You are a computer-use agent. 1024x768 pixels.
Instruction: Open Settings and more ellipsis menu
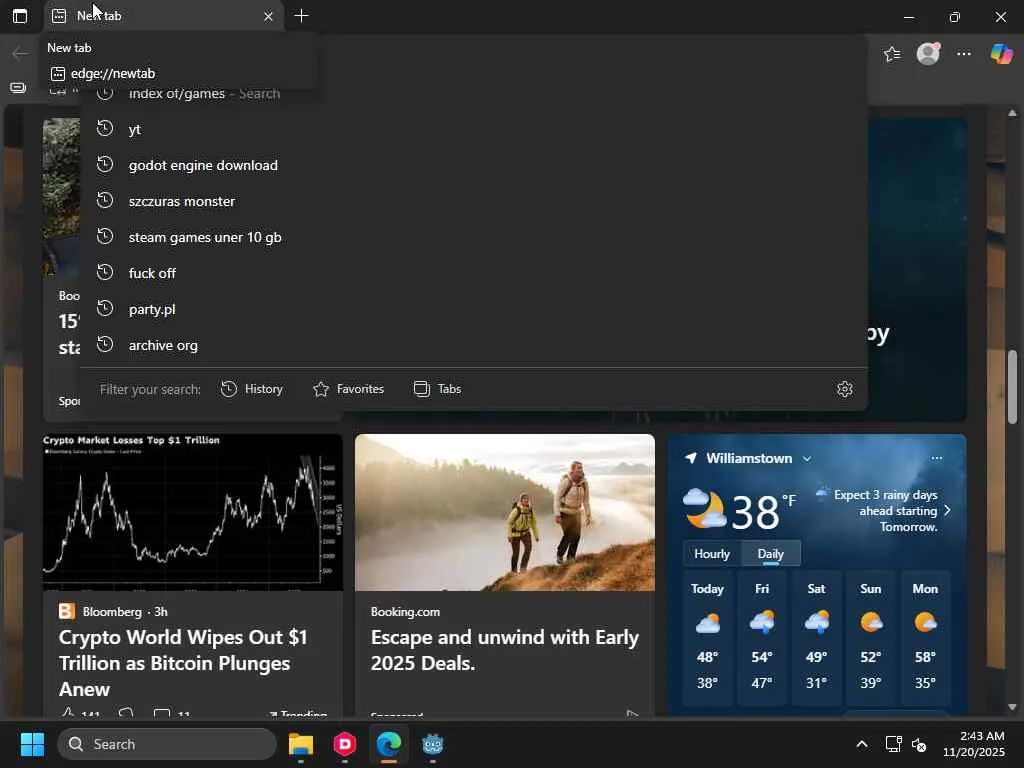tap(963, 54)
